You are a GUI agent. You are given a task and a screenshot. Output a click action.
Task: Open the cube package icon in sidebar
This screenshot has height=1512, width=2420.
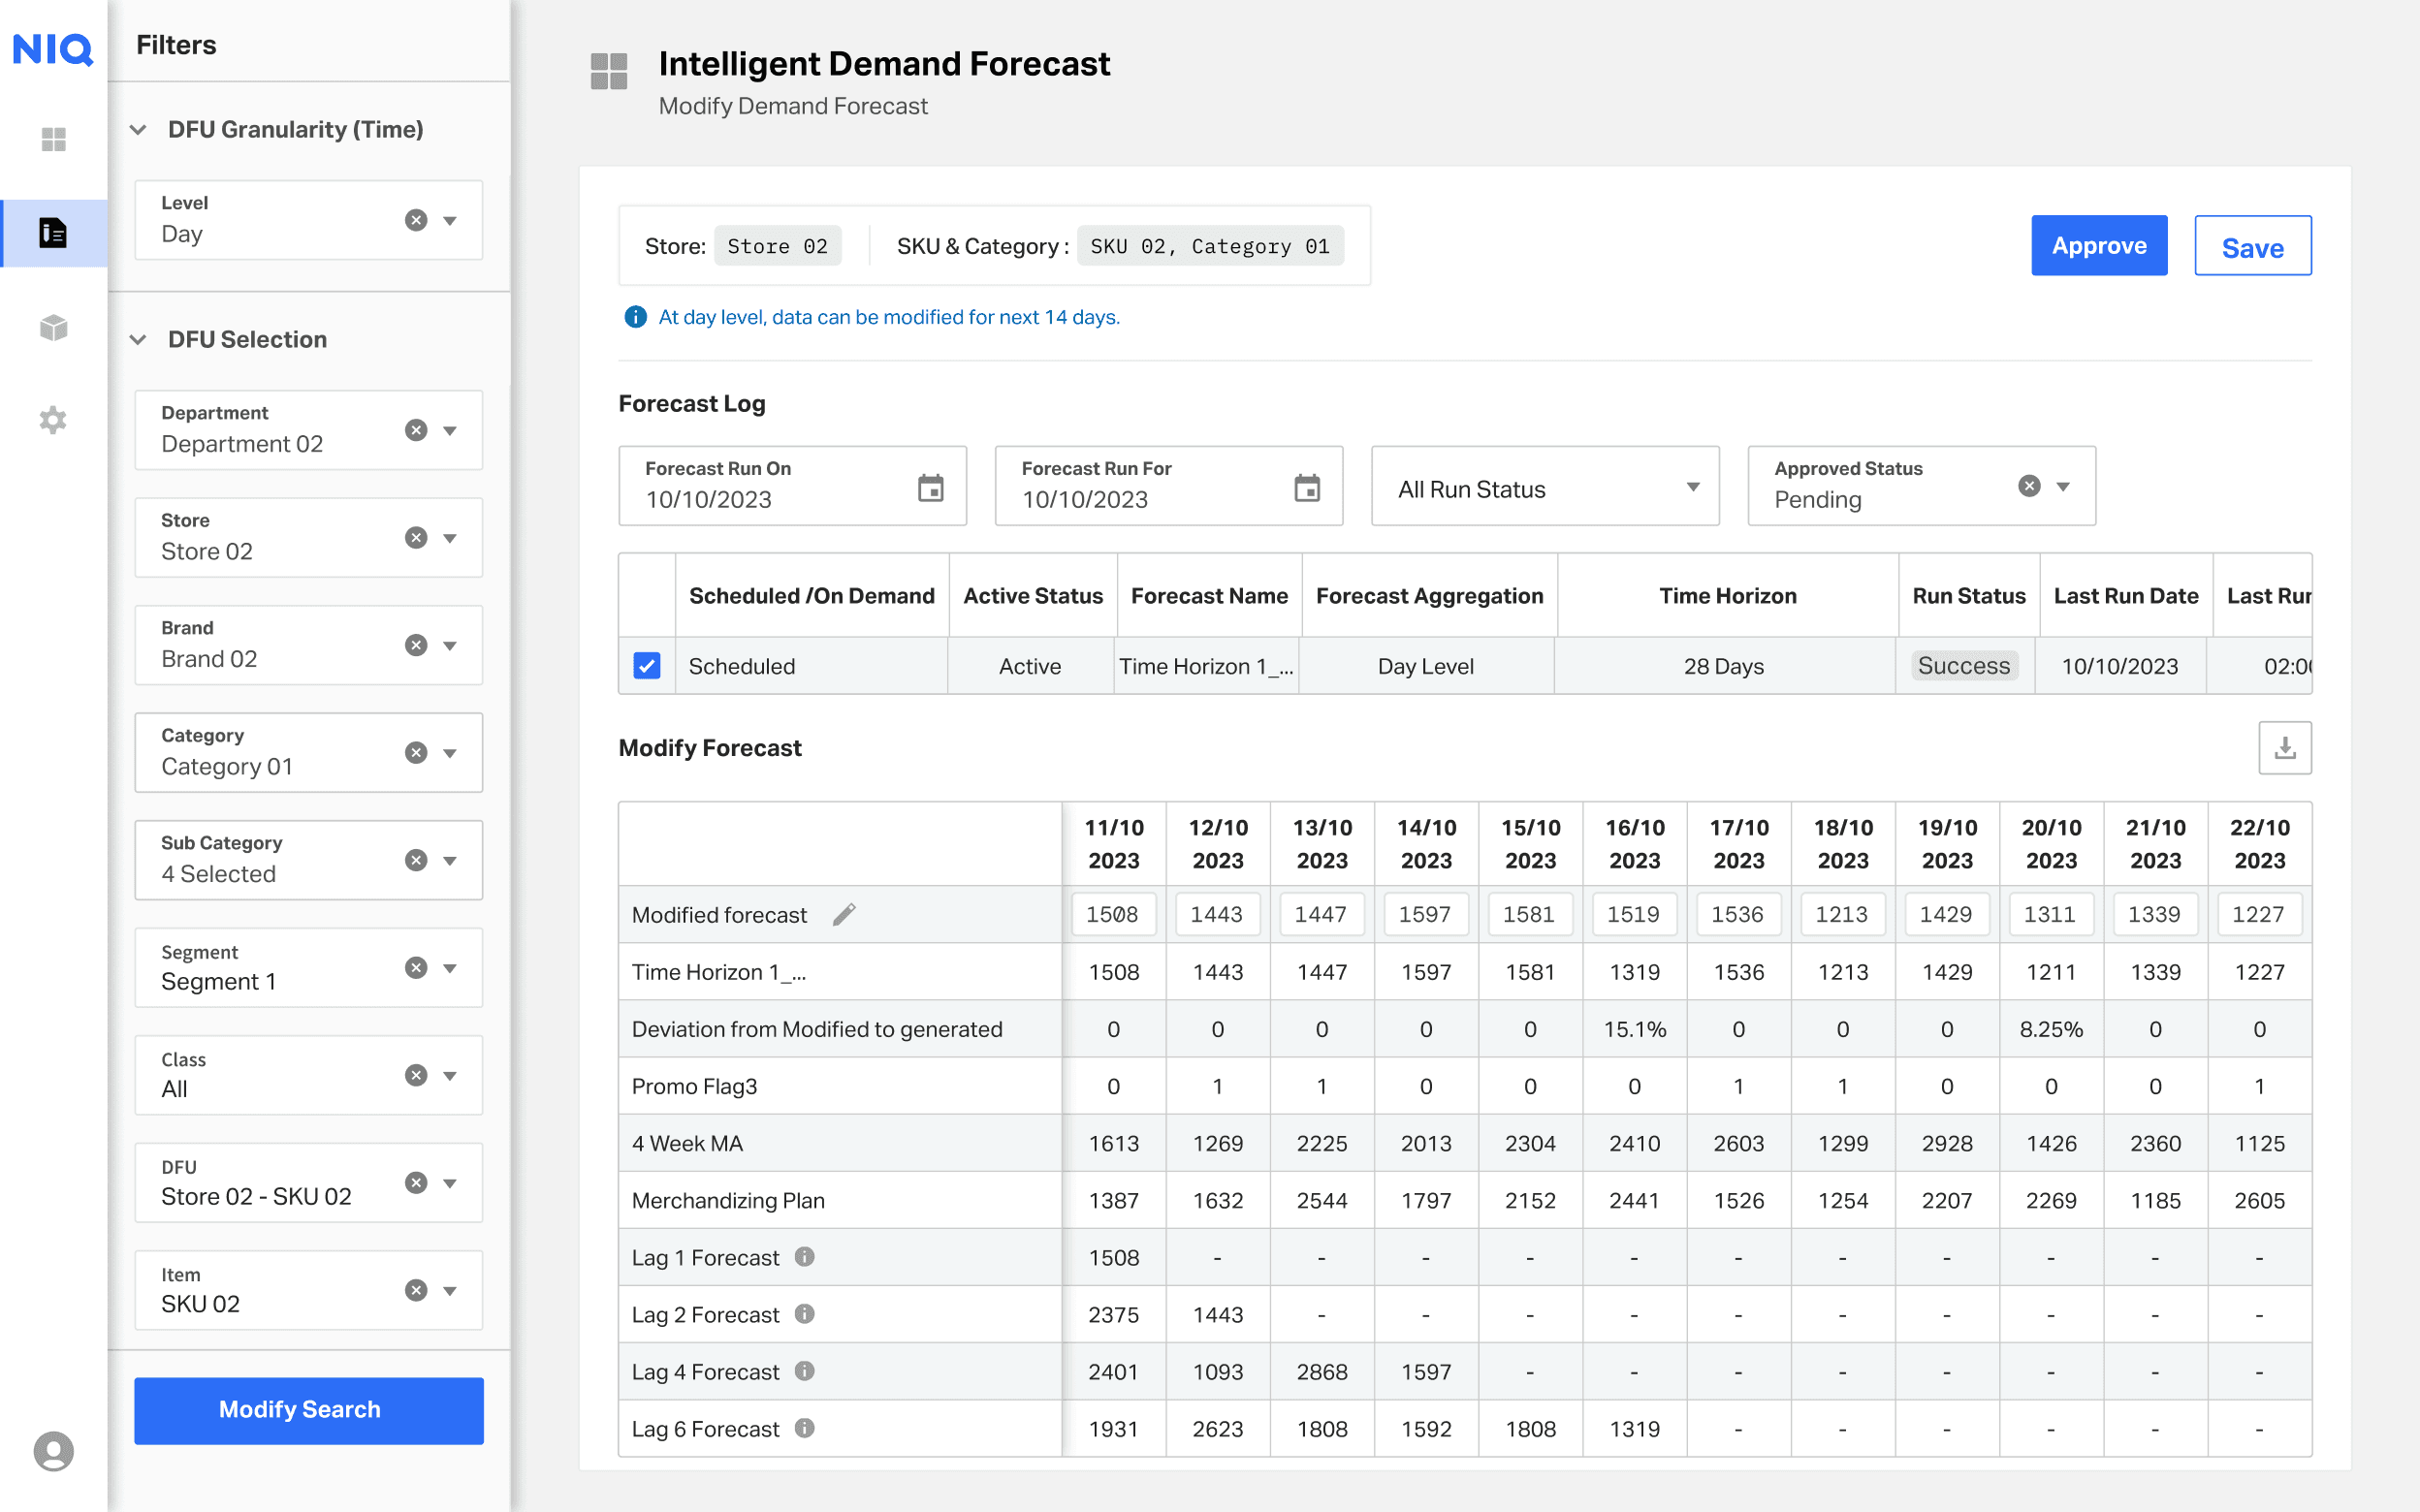click(x=53, y=327)
